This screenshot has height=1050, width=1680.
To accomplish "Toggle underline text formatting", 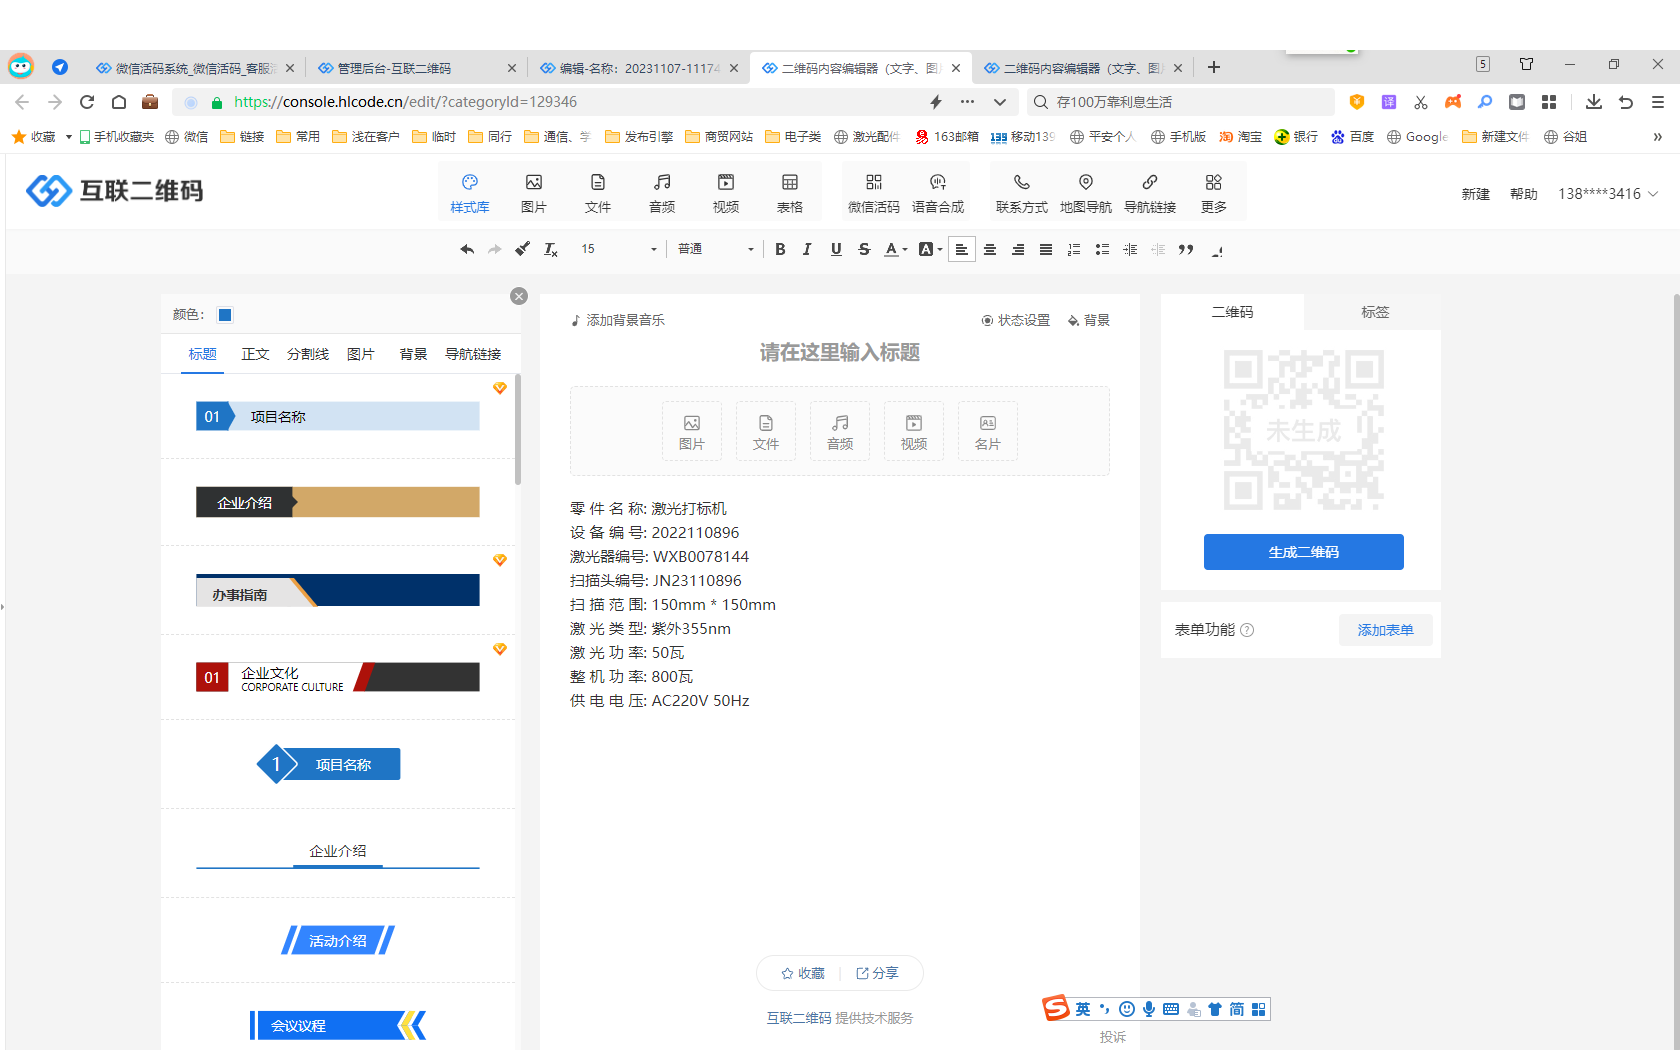I will (836, 249).
